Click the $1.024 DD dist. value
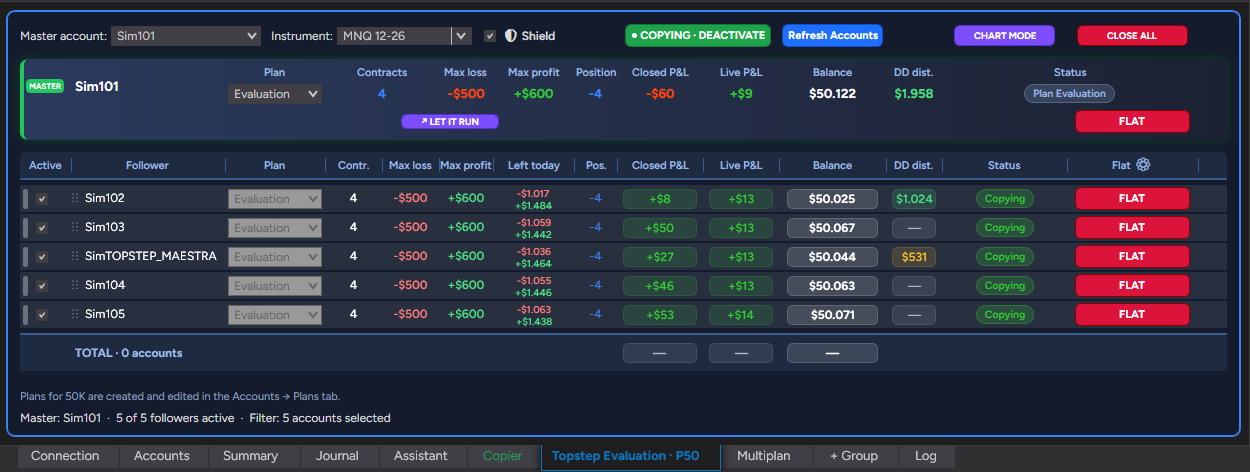 coord(914,199)
